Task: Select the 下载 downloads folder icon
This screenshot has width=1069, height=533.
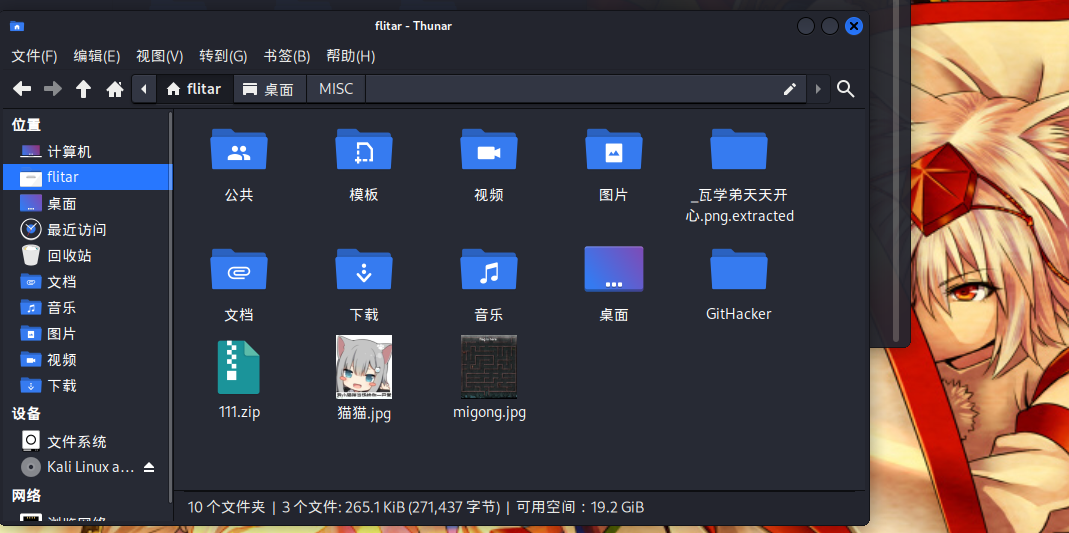Action: (363, 270)
